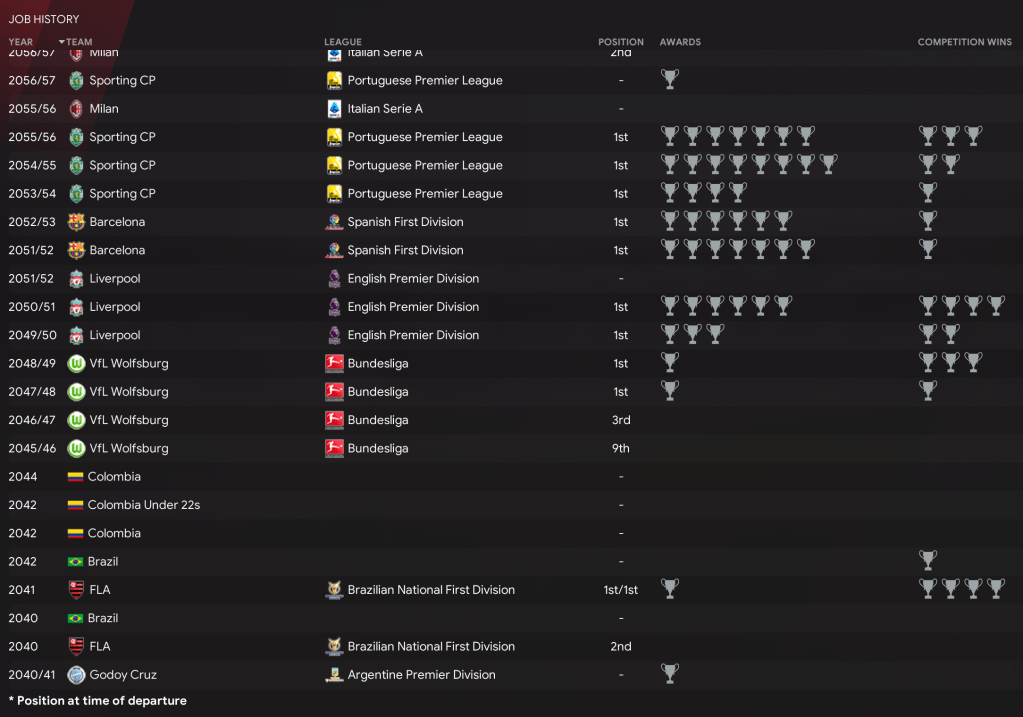The width and height of the screenshot is (1023, 717).
Task: Open the English Premier Division link for 2050/51
Action: click(x=413, y=307)
